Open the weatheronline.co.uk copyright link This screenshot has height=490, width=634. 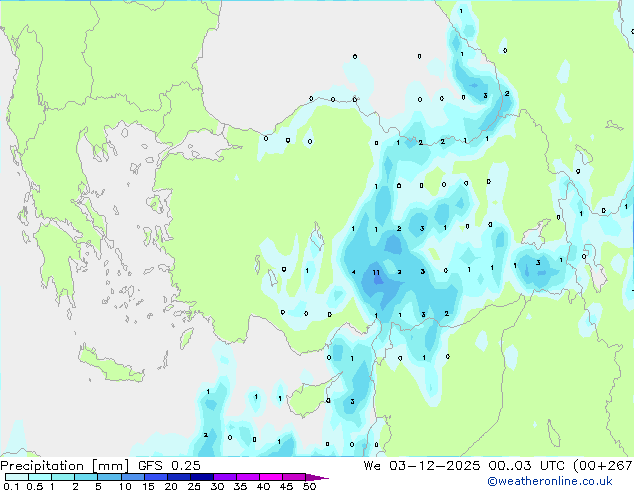[x=549, y=481]
